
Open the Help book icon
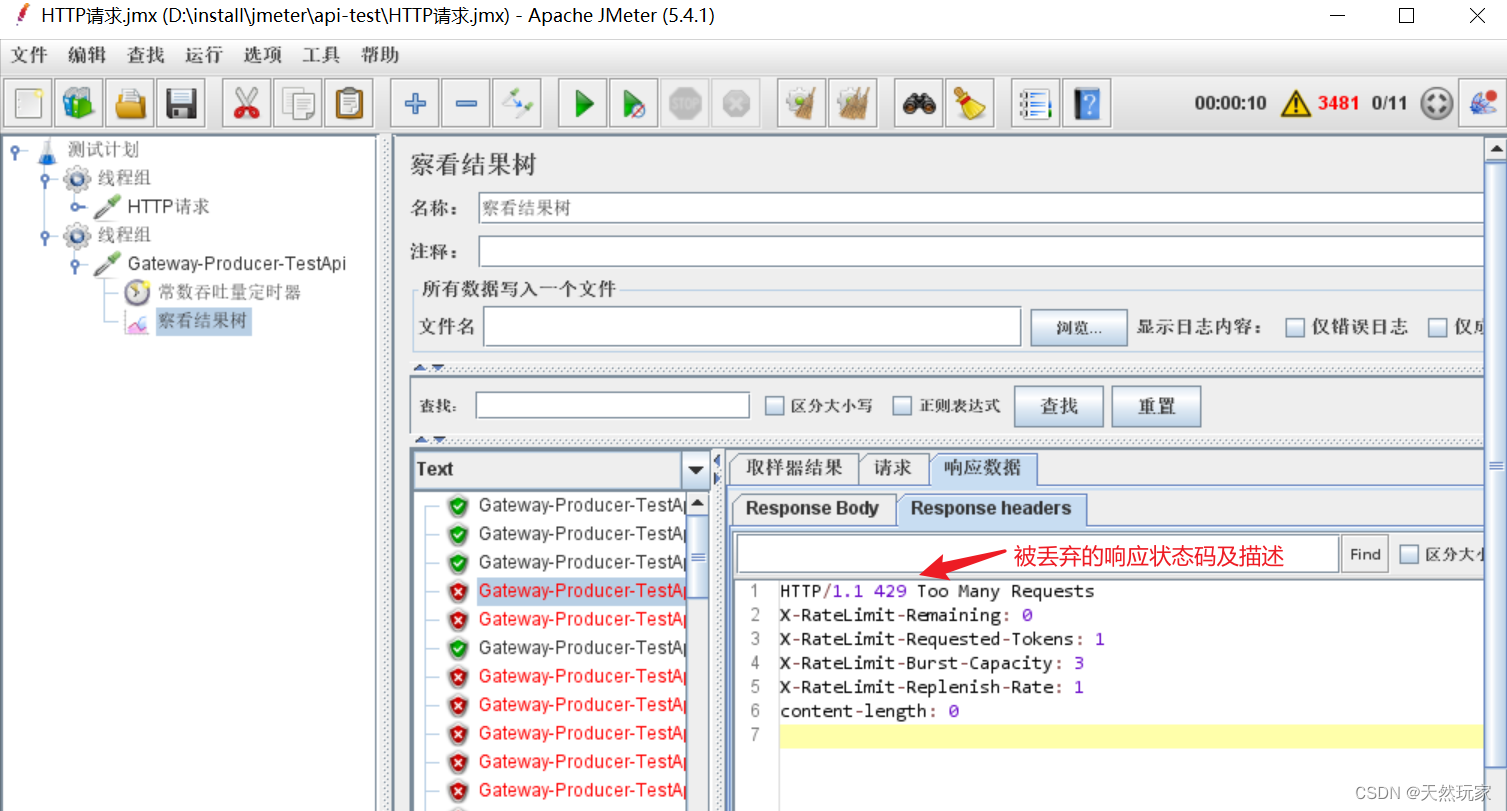pos(1087,103)
